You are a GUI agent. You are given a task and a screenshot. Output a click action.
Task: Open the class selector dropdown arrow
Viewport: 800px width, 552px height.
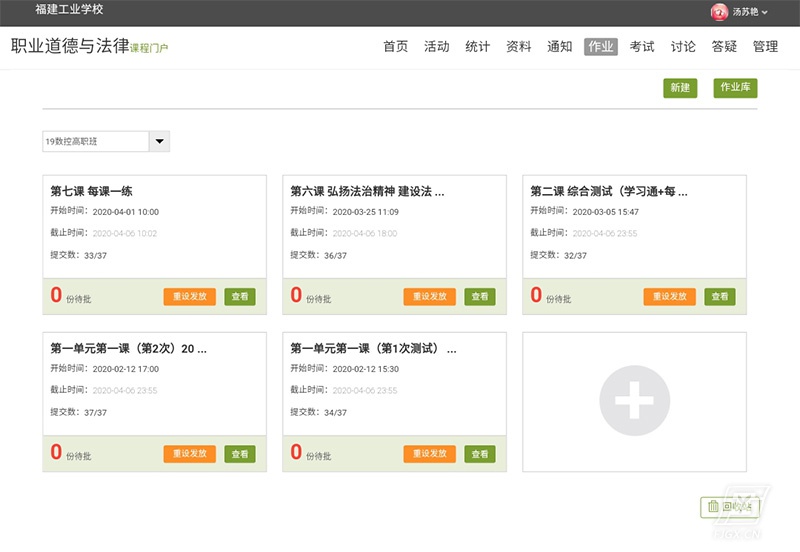[x=159, y=142]
